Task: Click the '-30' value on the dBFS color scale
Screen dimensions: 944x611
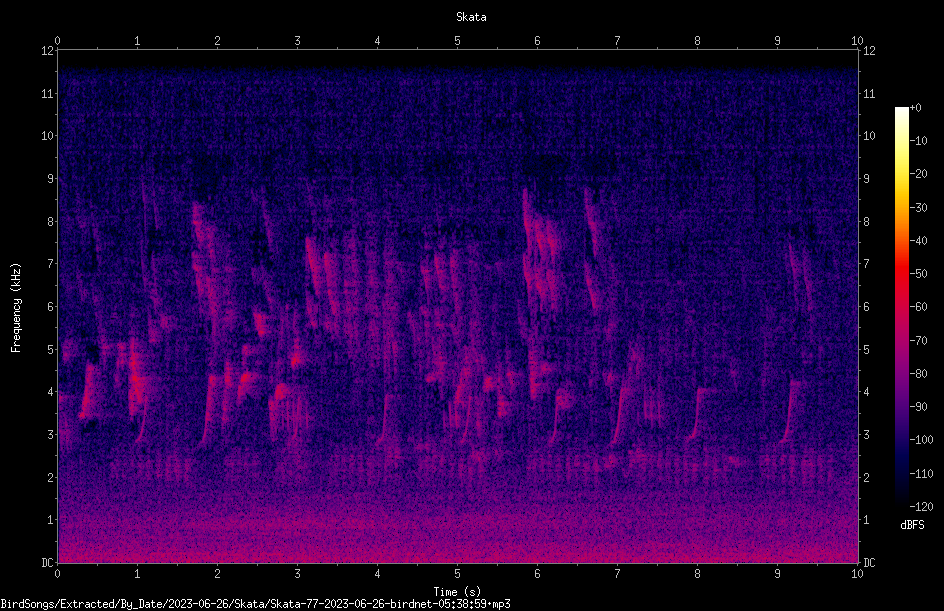Action: [918, 208]
